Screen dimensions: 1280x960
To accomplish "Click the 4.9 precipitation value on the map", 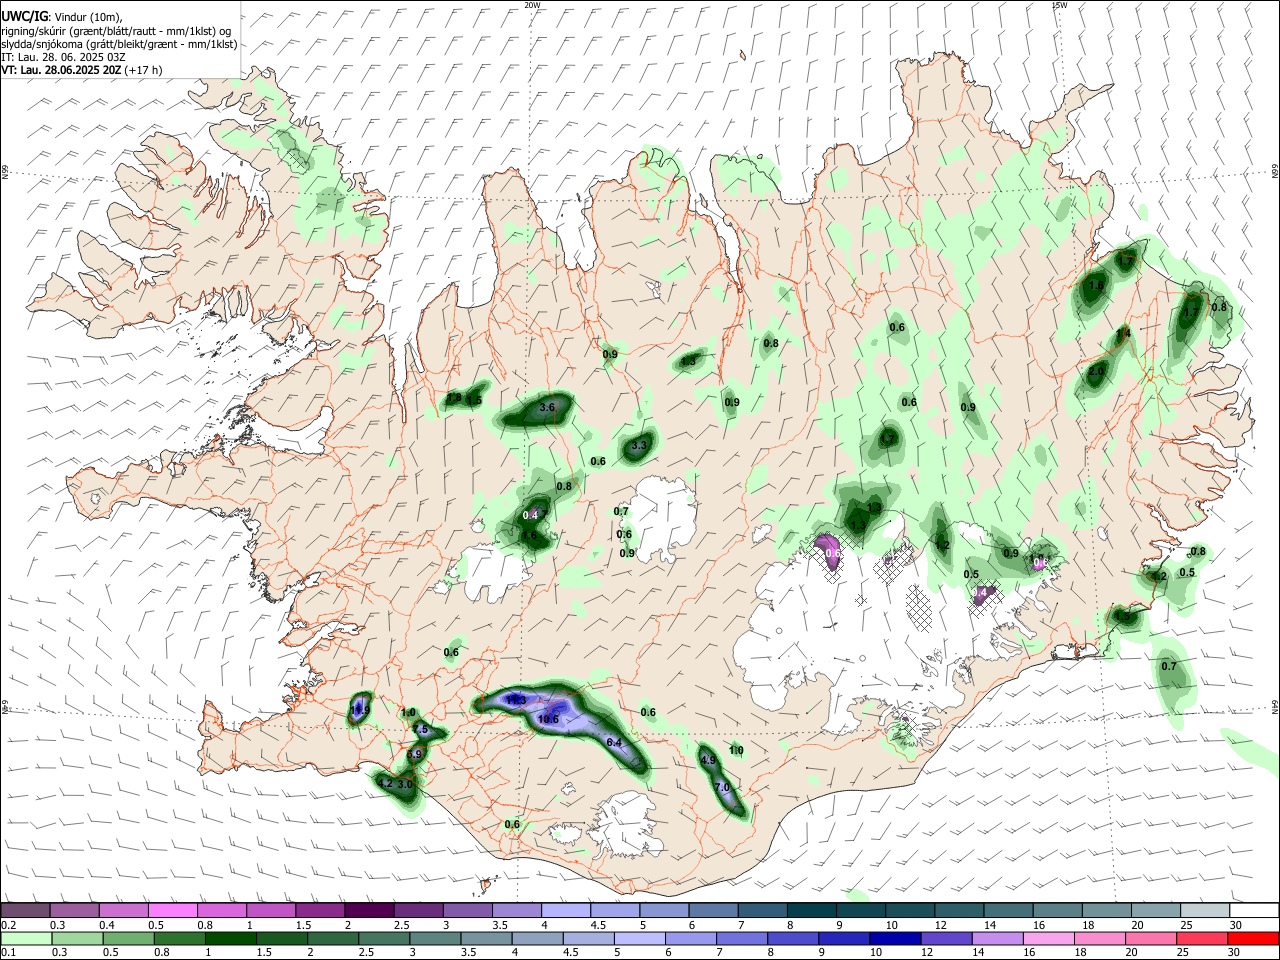I will tap(709, 760).
